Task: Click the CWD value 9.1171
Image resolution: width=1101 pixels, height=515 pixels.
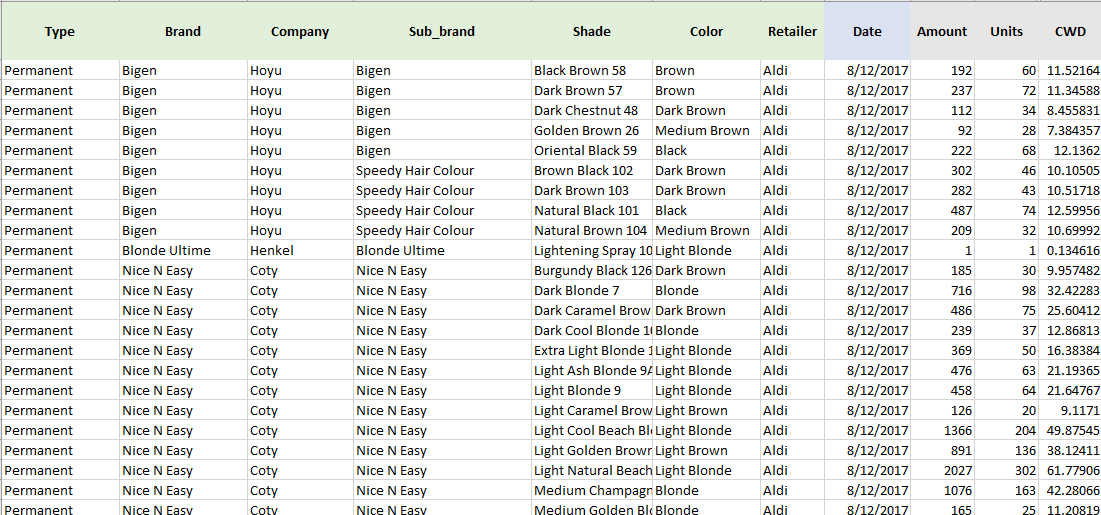Action: tap(1070, 411)
